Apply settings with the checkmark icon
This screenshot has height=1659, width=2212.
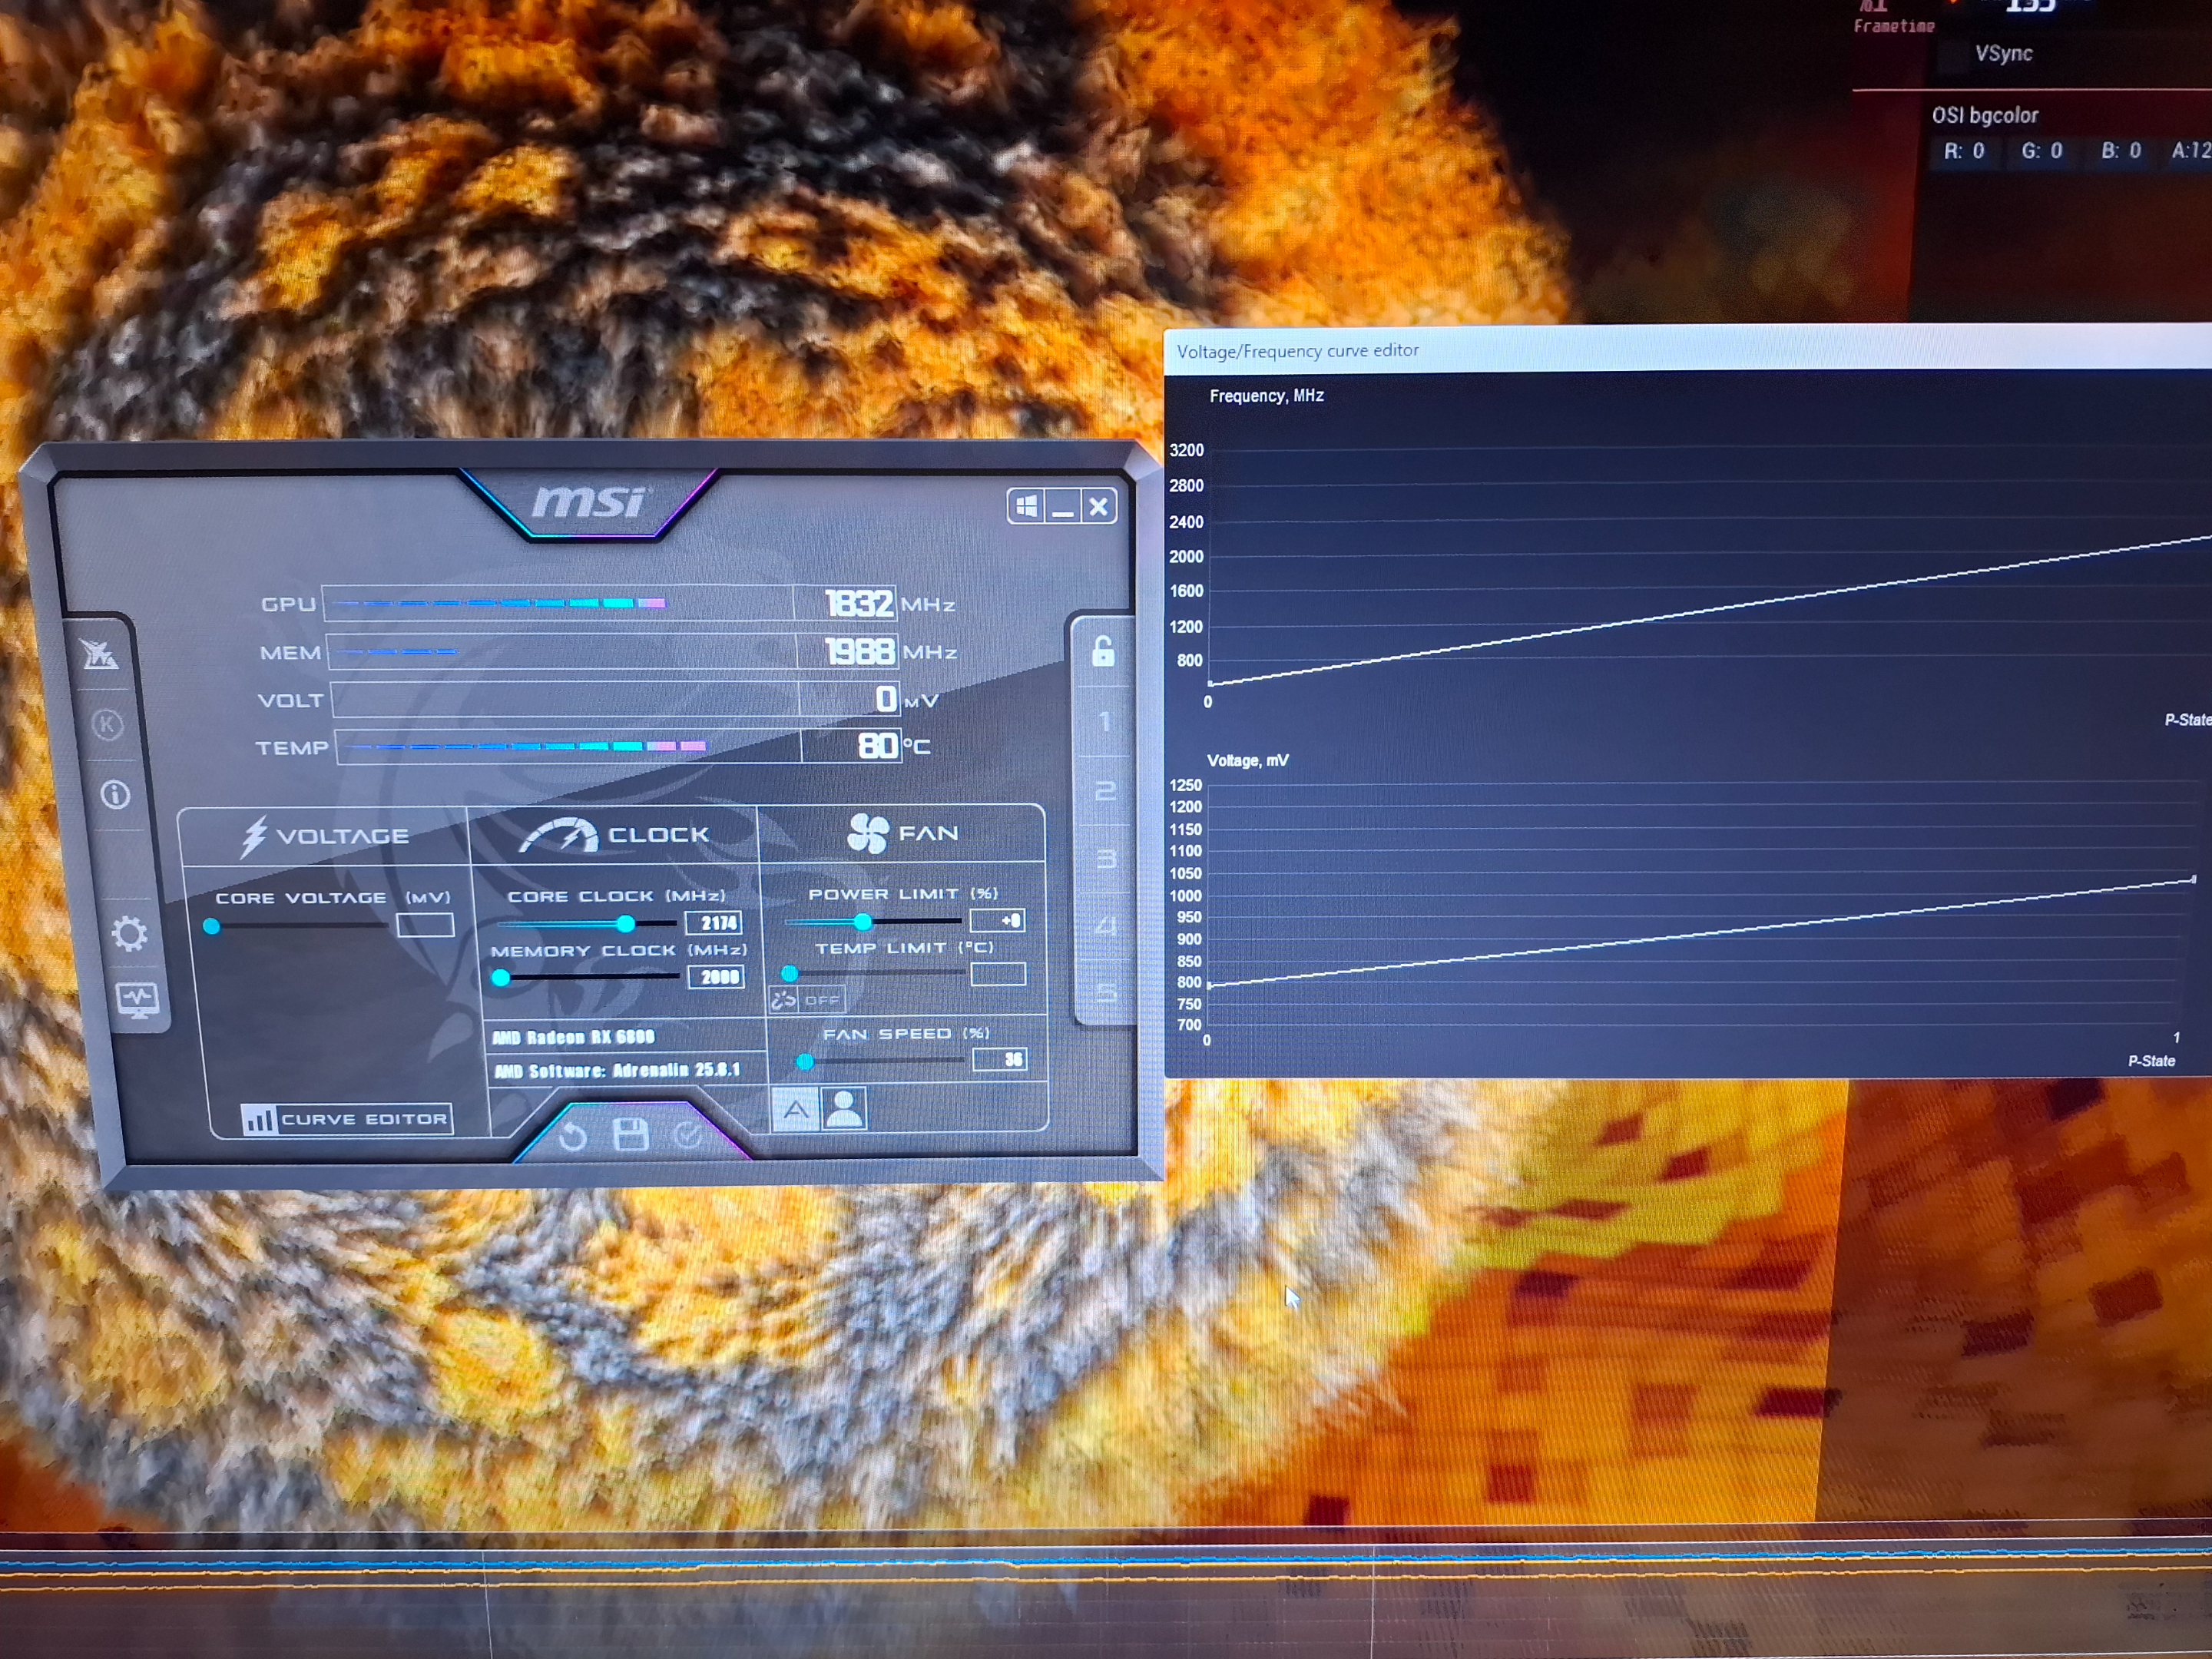(688, 1134)
